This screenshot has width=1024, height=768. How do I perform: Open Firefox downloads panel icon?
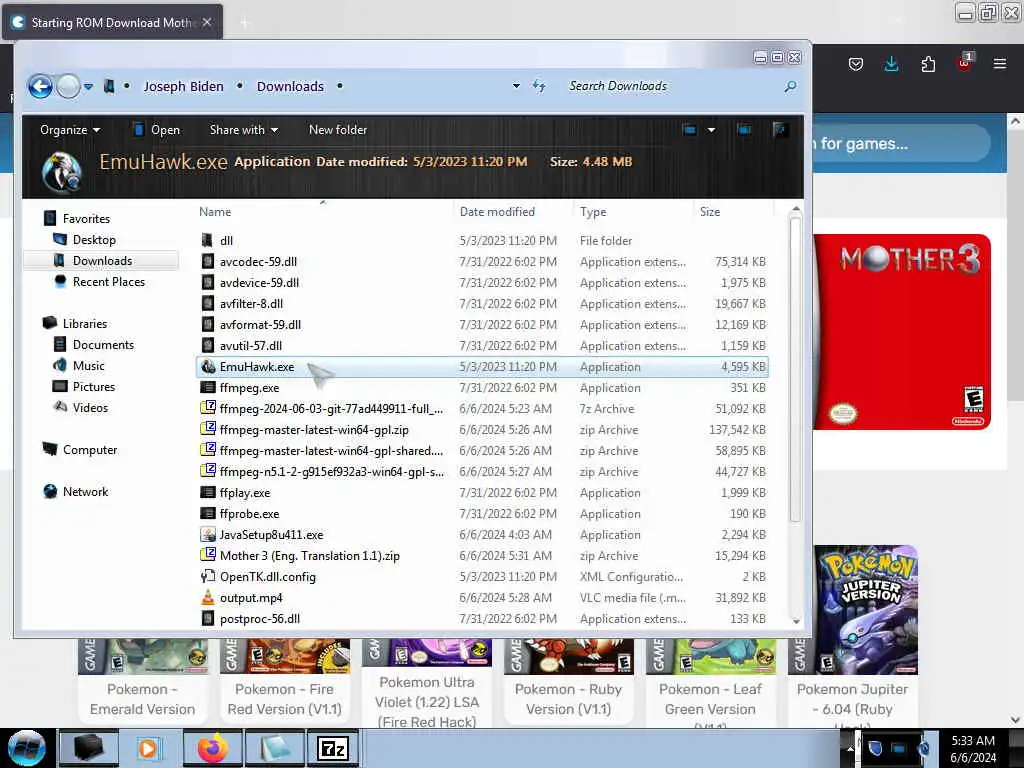tap(891, 64)
